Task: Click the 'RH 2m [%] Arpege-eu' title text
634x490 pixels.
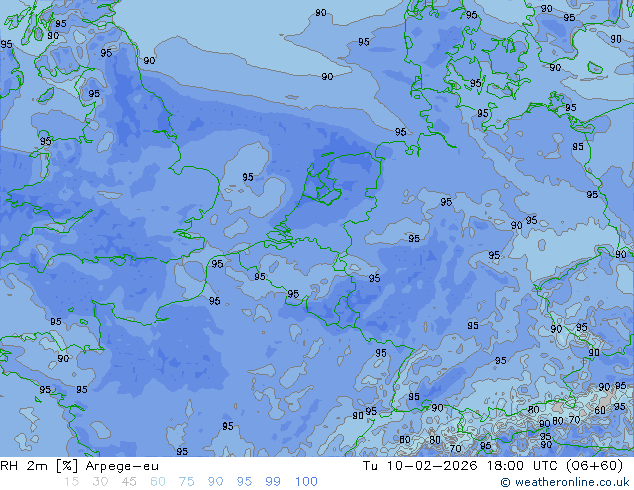Action: [x=79, y=466]
